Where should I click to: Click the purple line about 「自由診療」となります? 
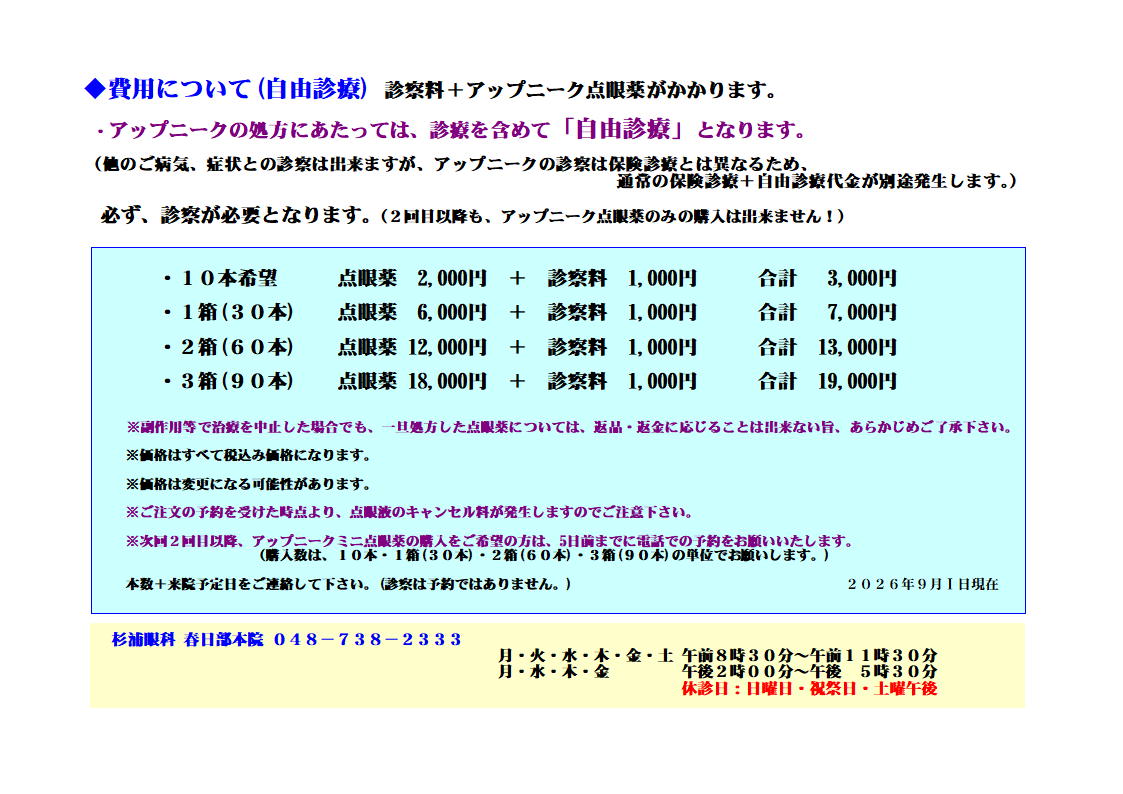452,130
